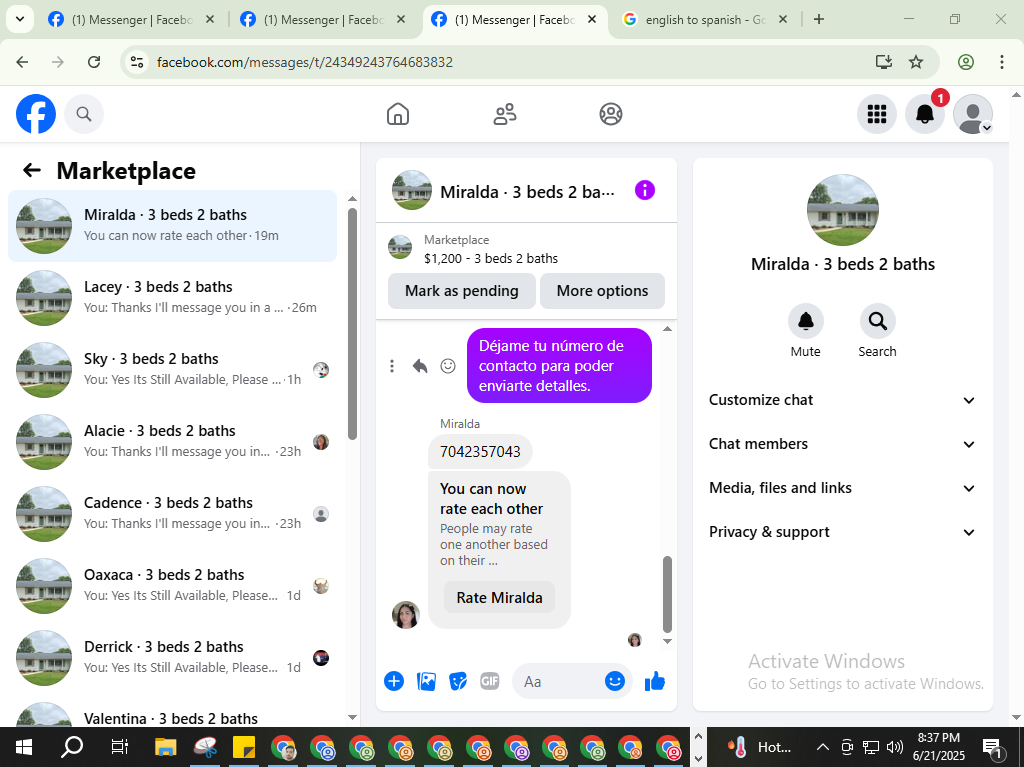This screenshot has width=1024, height=767.
Task: Open the Lacey conversation
Action: tap(172, 298)
